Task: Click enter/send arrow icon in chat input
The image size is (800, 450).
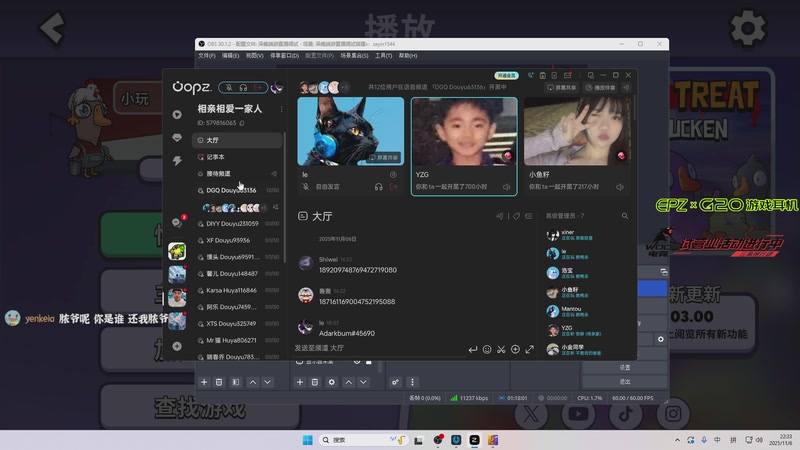Action: tap(473, 349)
